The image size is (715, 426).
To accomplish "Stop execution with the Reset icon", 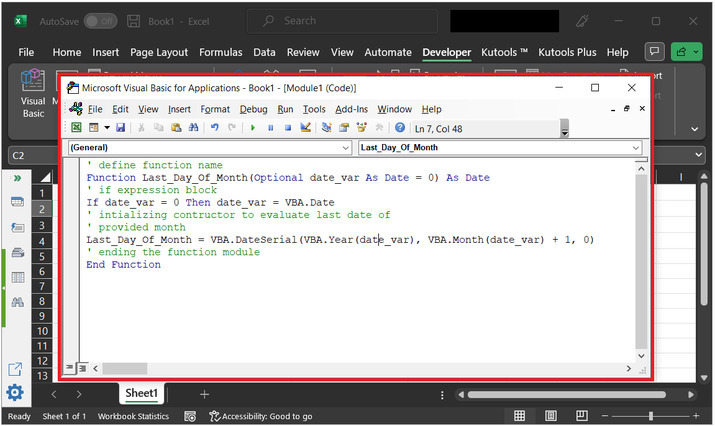I will 288,128.
